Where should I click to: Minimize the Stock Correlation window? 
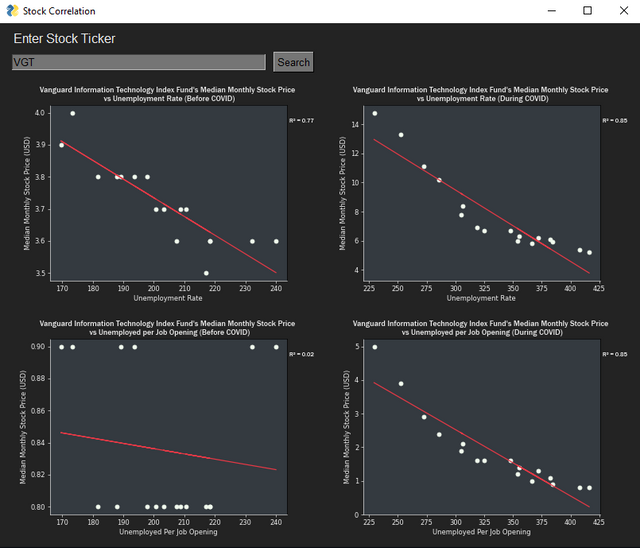pyautogui.click(x=552, y=11)
